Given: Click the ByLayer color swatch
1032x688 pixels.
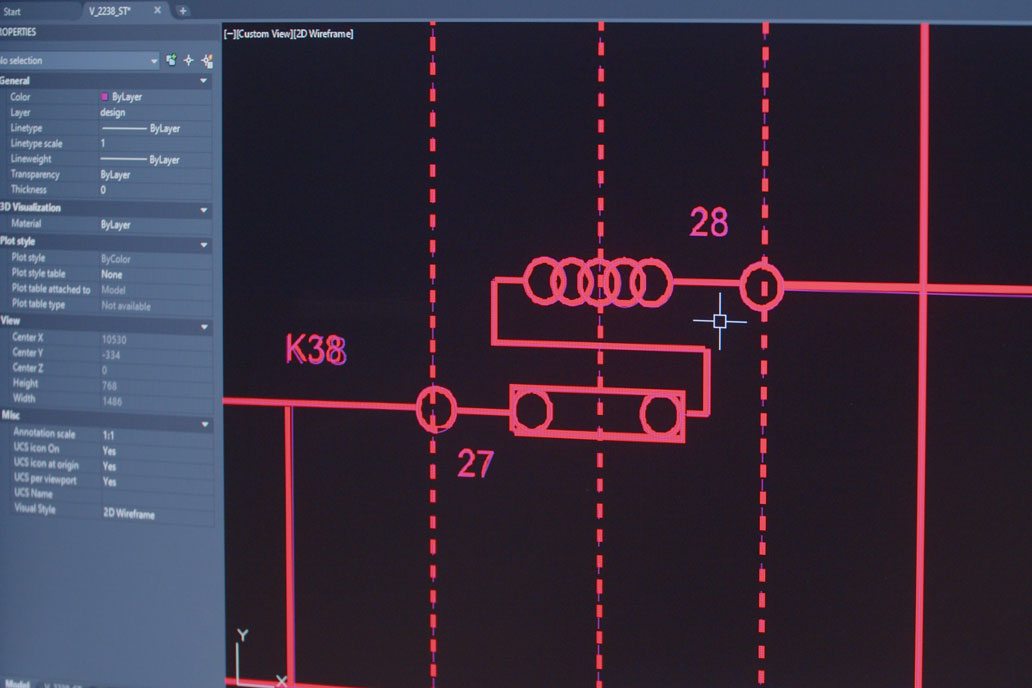Looking at the screenshot, I should click(103, 96).
